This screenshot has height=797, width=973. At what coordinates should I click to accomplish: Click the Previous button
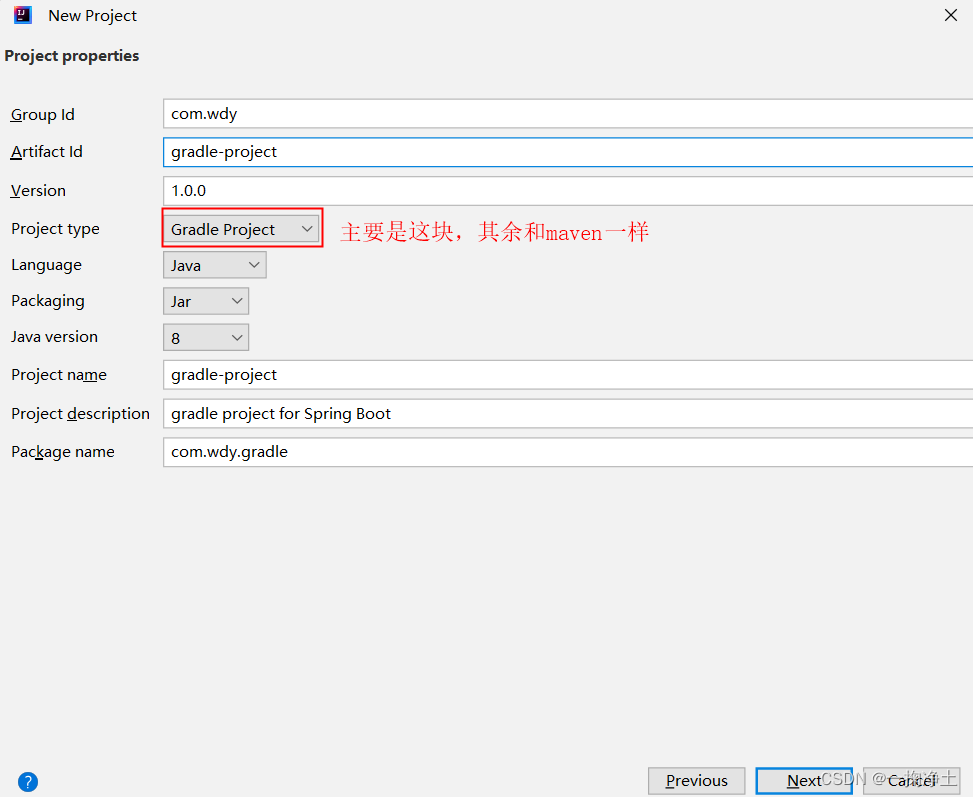pyautogui.click(x=696, y=780)
